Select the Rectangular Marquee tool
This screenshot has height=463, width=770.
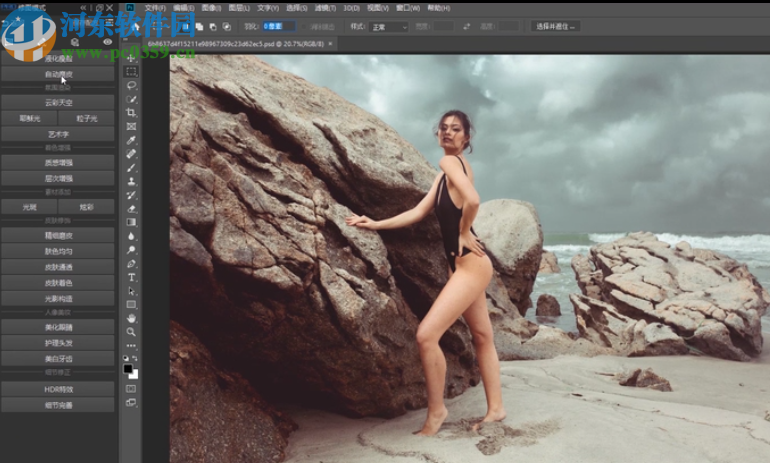131,72
